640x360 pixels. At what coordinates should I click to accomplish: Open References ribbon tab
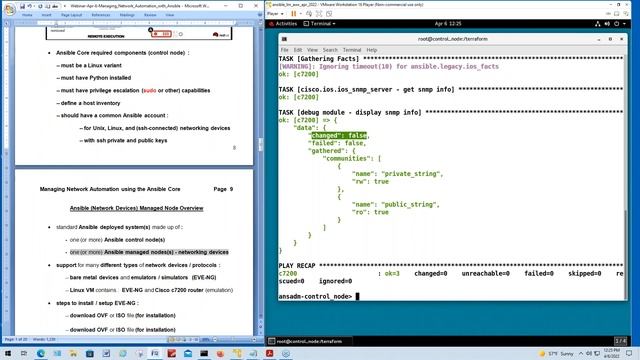(x=101, y=15)
